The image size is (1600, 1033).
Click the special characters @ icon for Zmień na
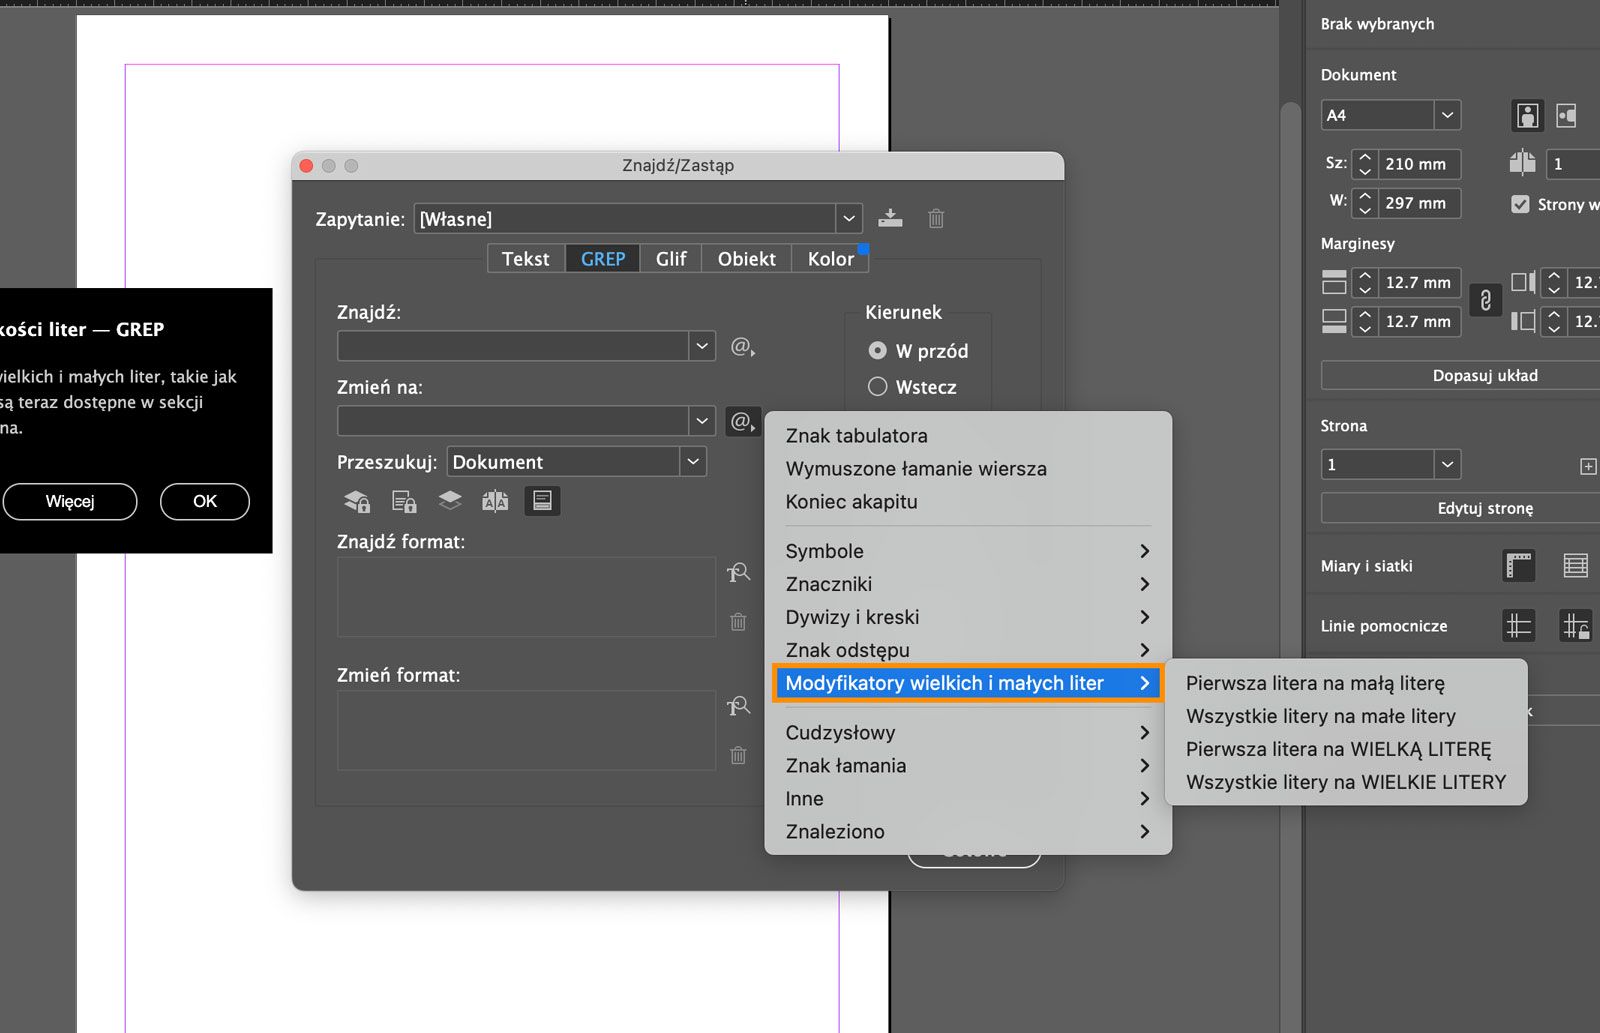(743, 421)
